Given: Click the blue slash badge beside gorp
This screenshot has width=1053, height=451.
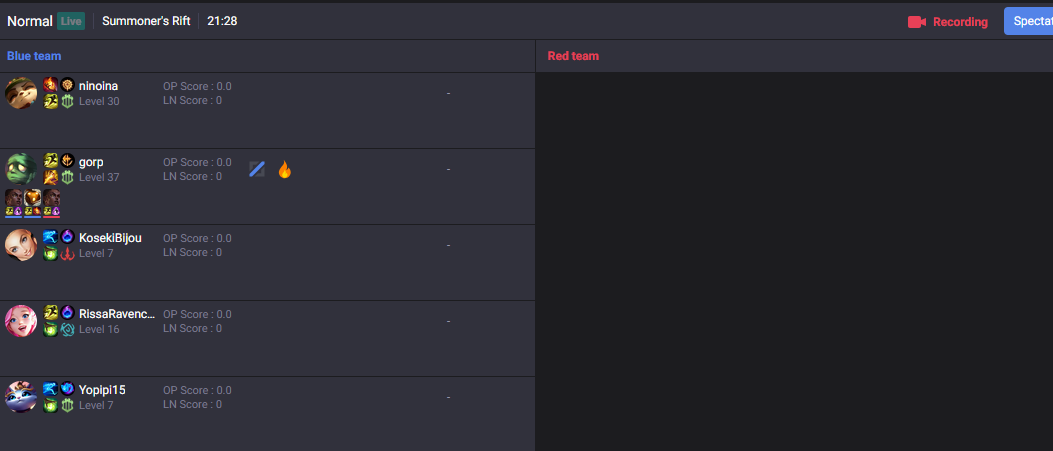Looking at the screenshot, I should [257, 170].
